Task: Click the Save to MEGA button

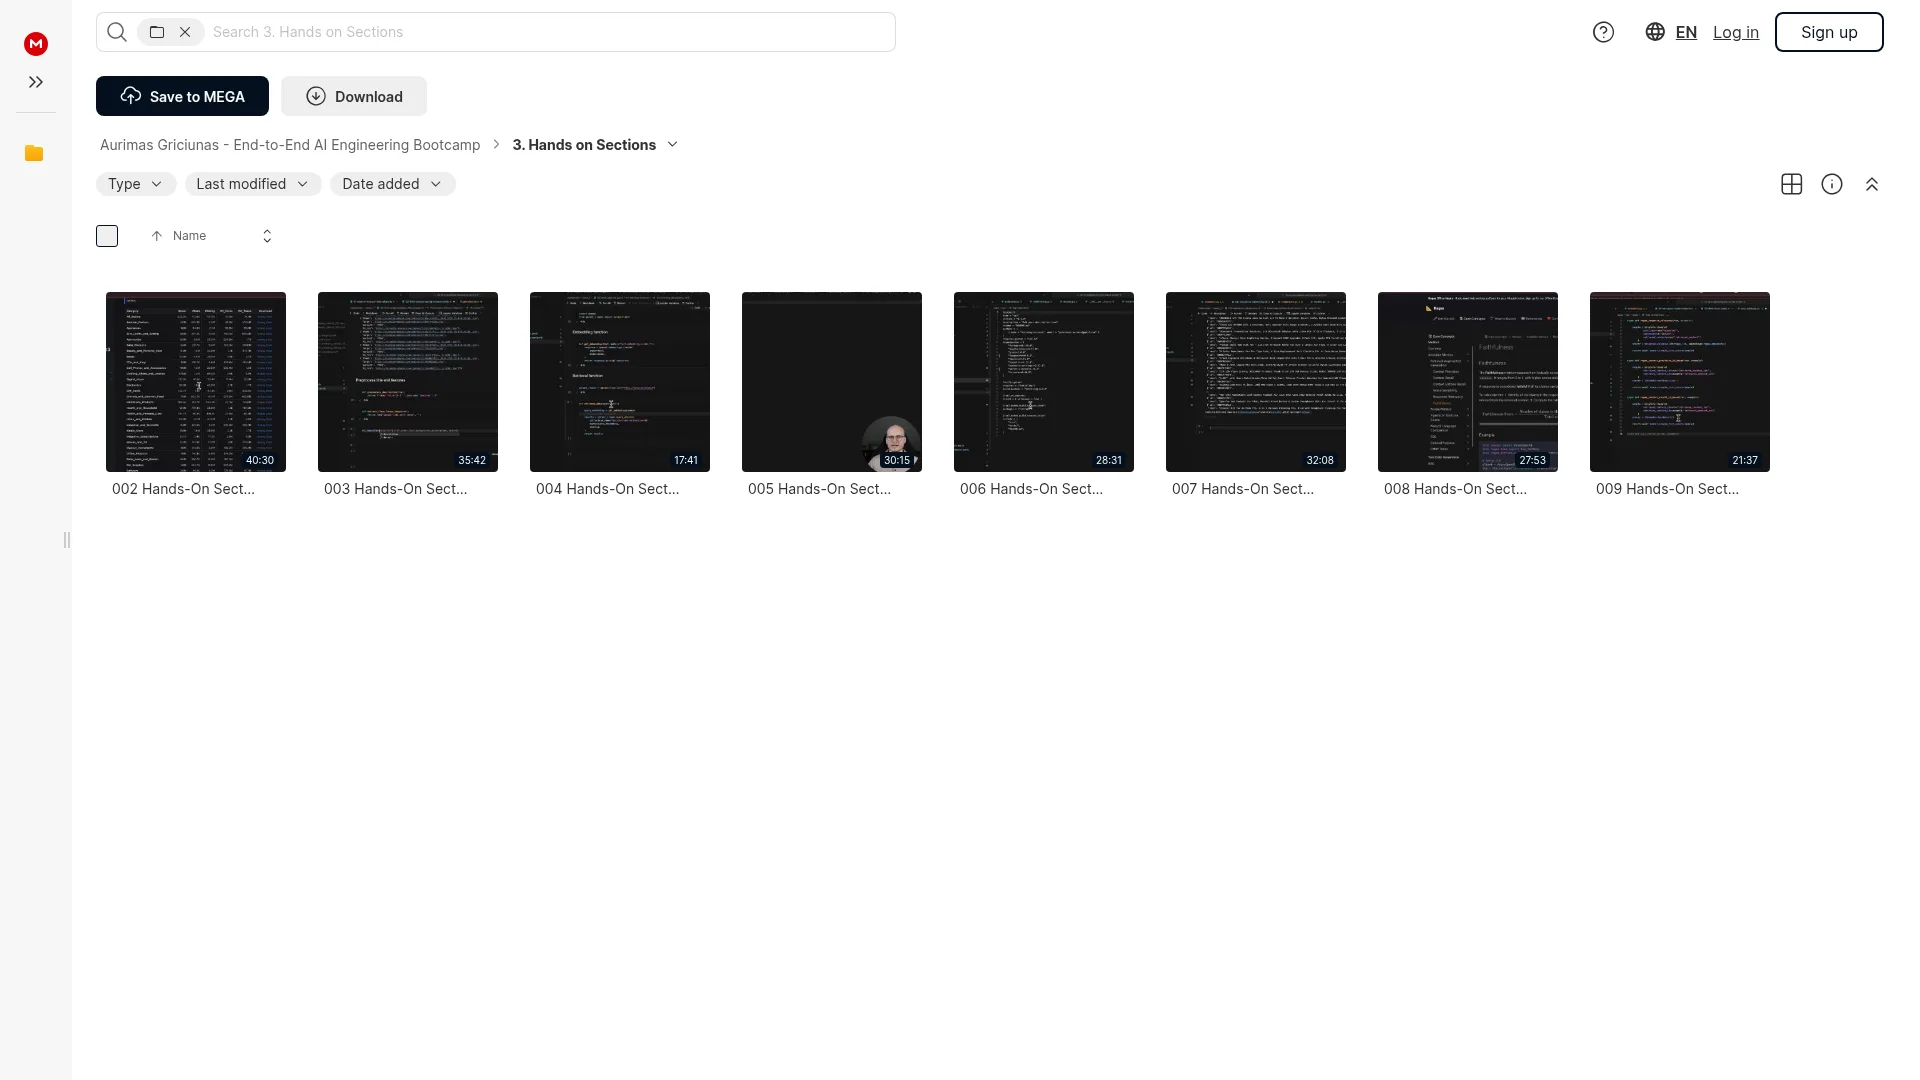Action: tap(182, 96)
